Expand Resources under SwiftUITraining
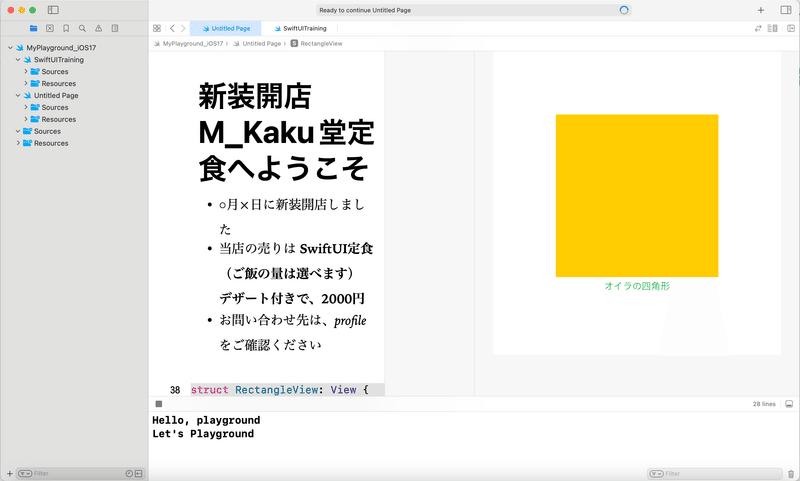This screenshot has height=481, width=800. click(26, 84)
